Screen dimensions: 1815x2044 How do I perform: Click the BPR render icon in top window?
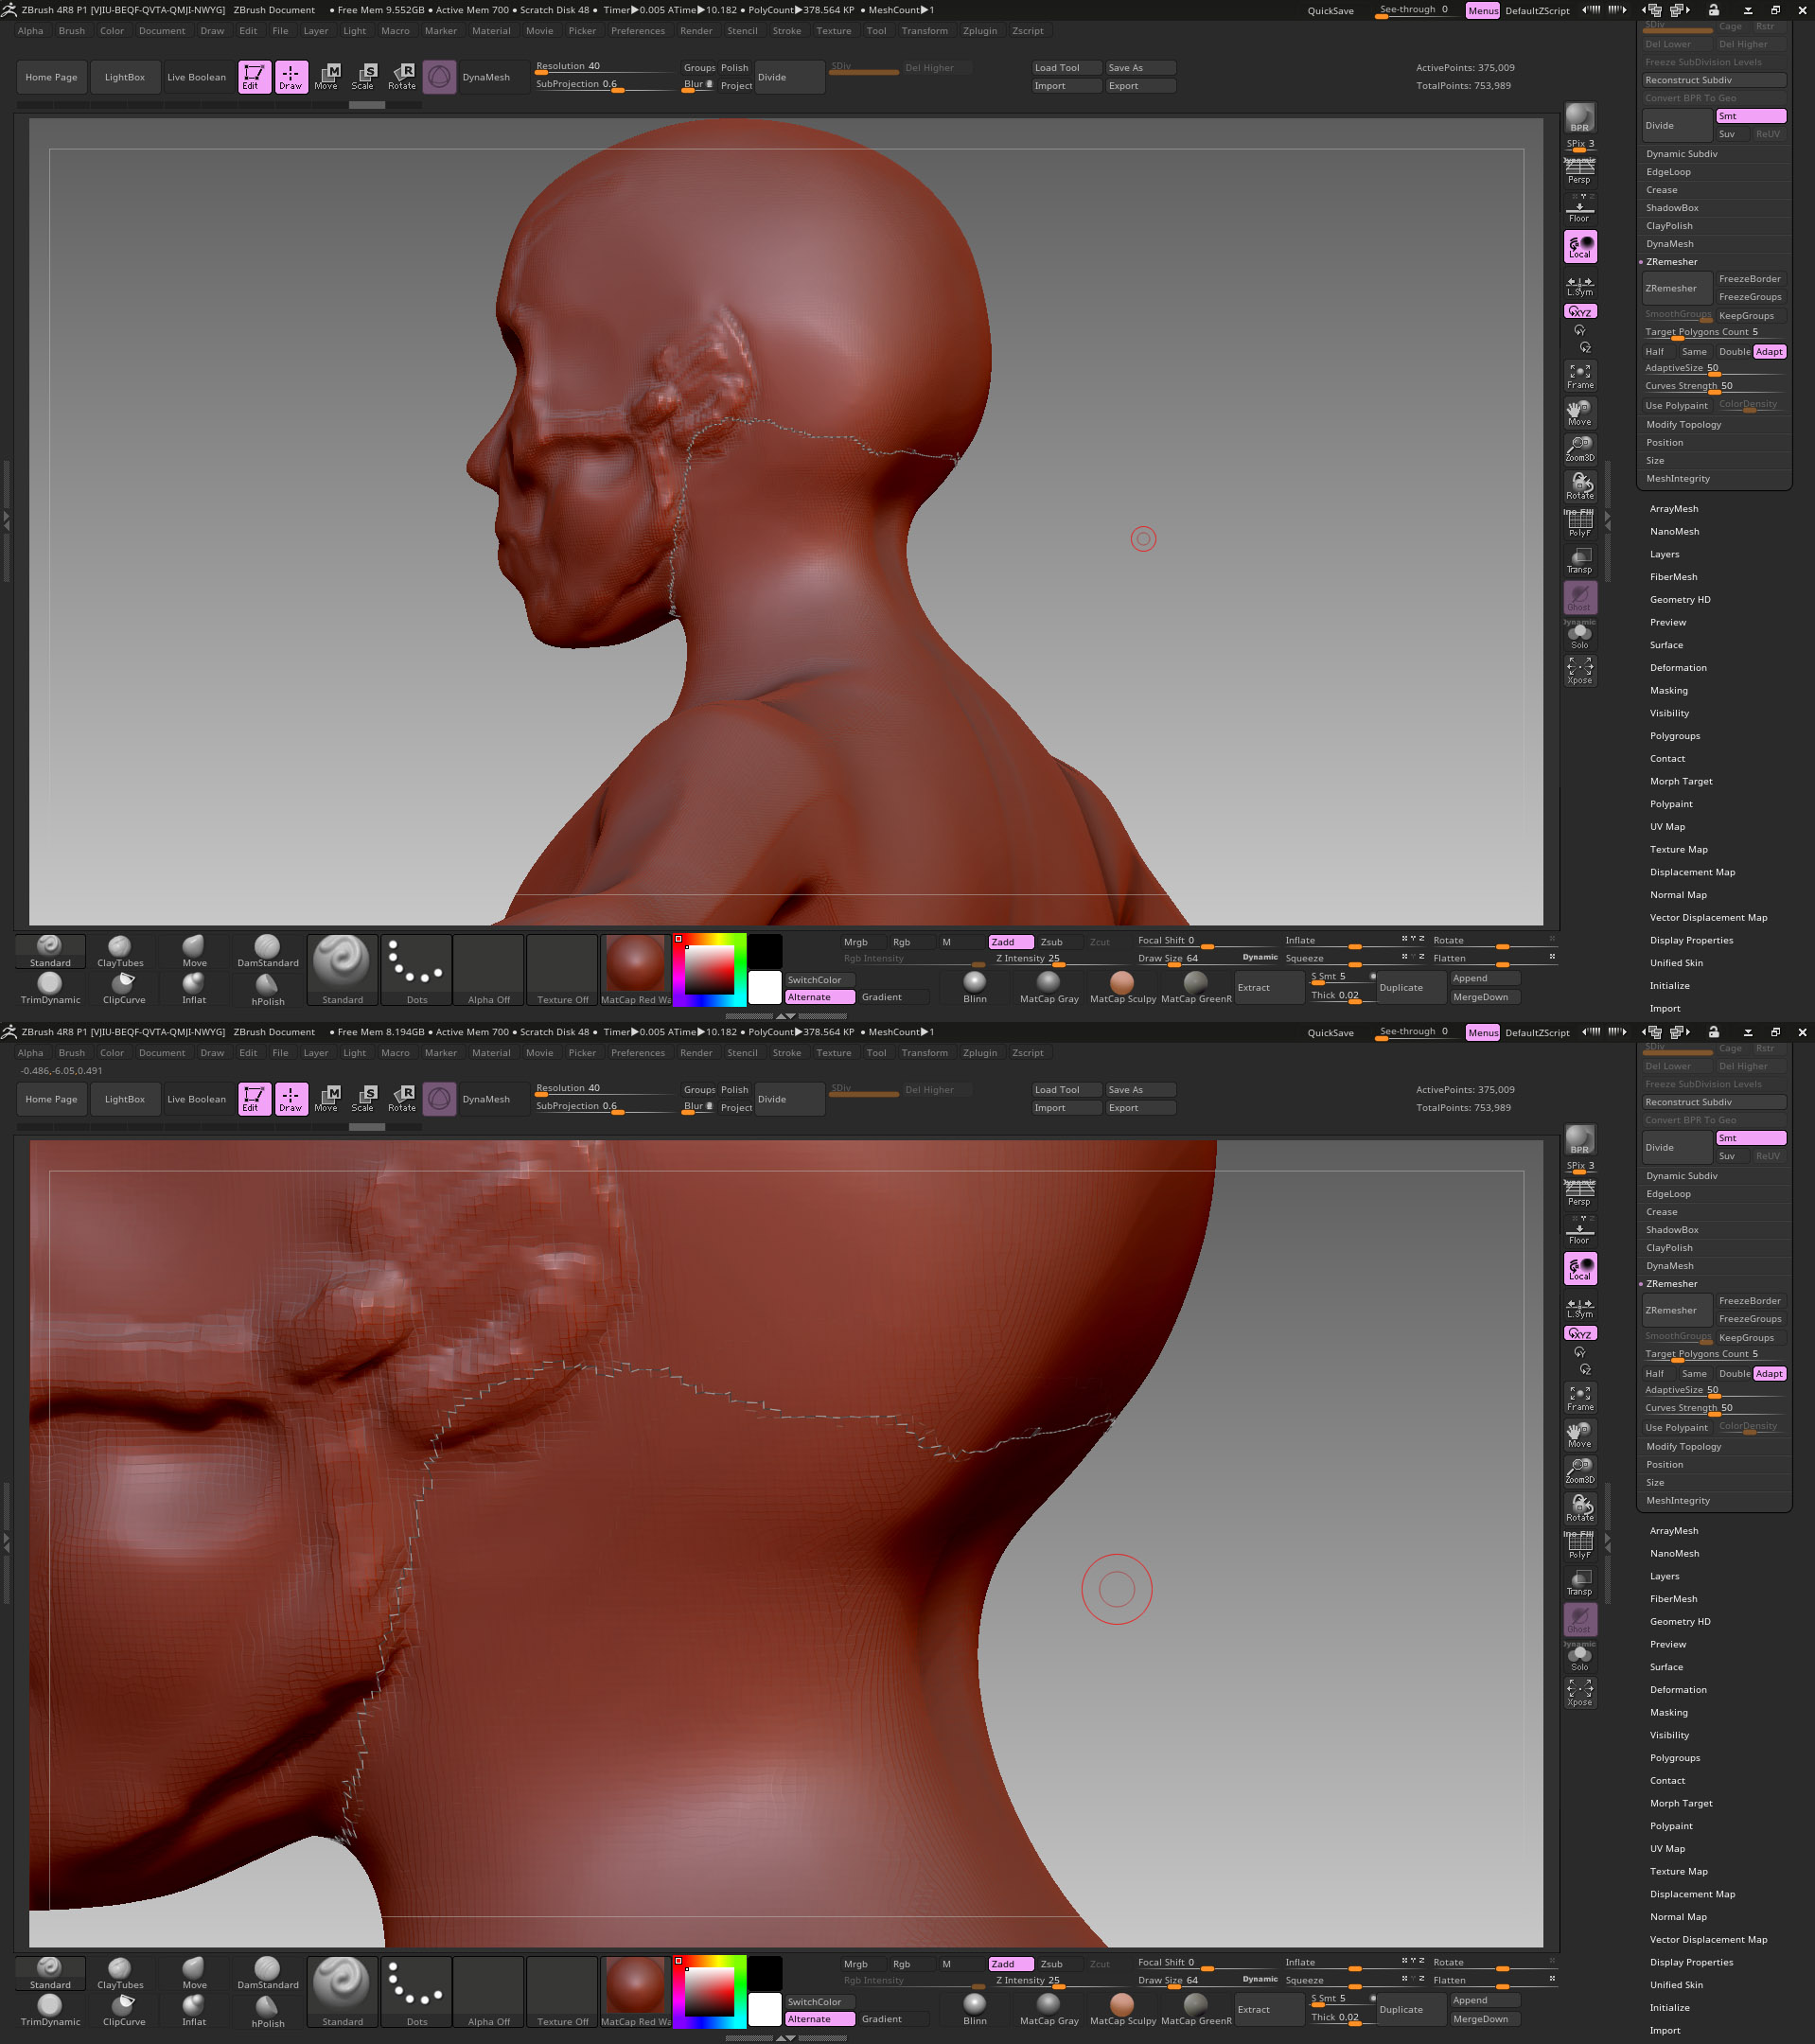point(1579,118)
